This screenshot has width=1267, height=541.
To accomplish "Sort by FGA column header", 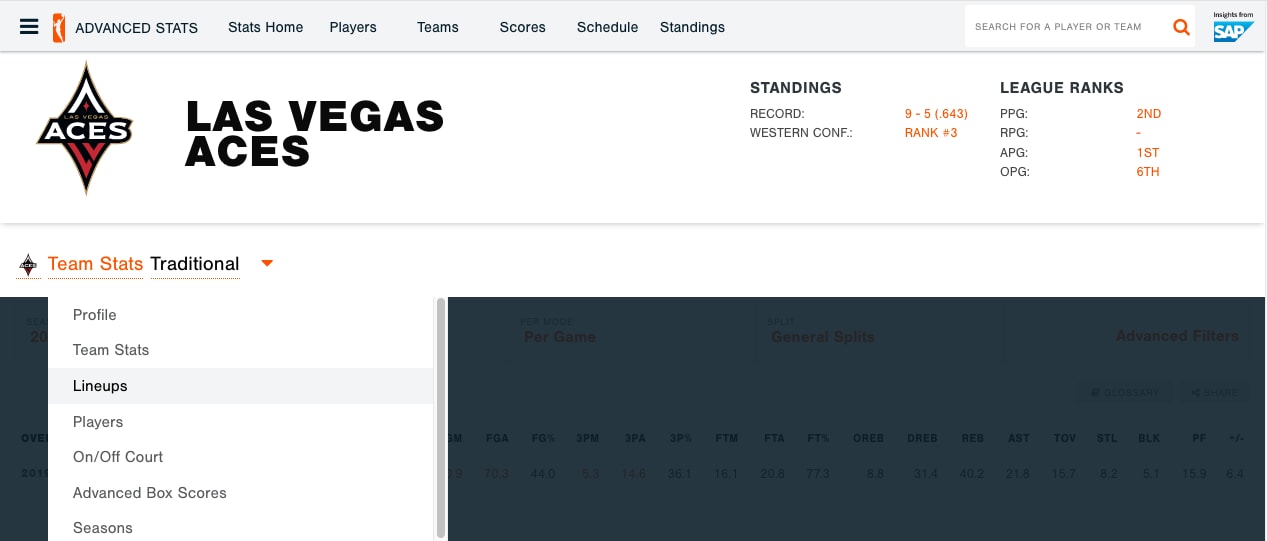I will [497, 438].
